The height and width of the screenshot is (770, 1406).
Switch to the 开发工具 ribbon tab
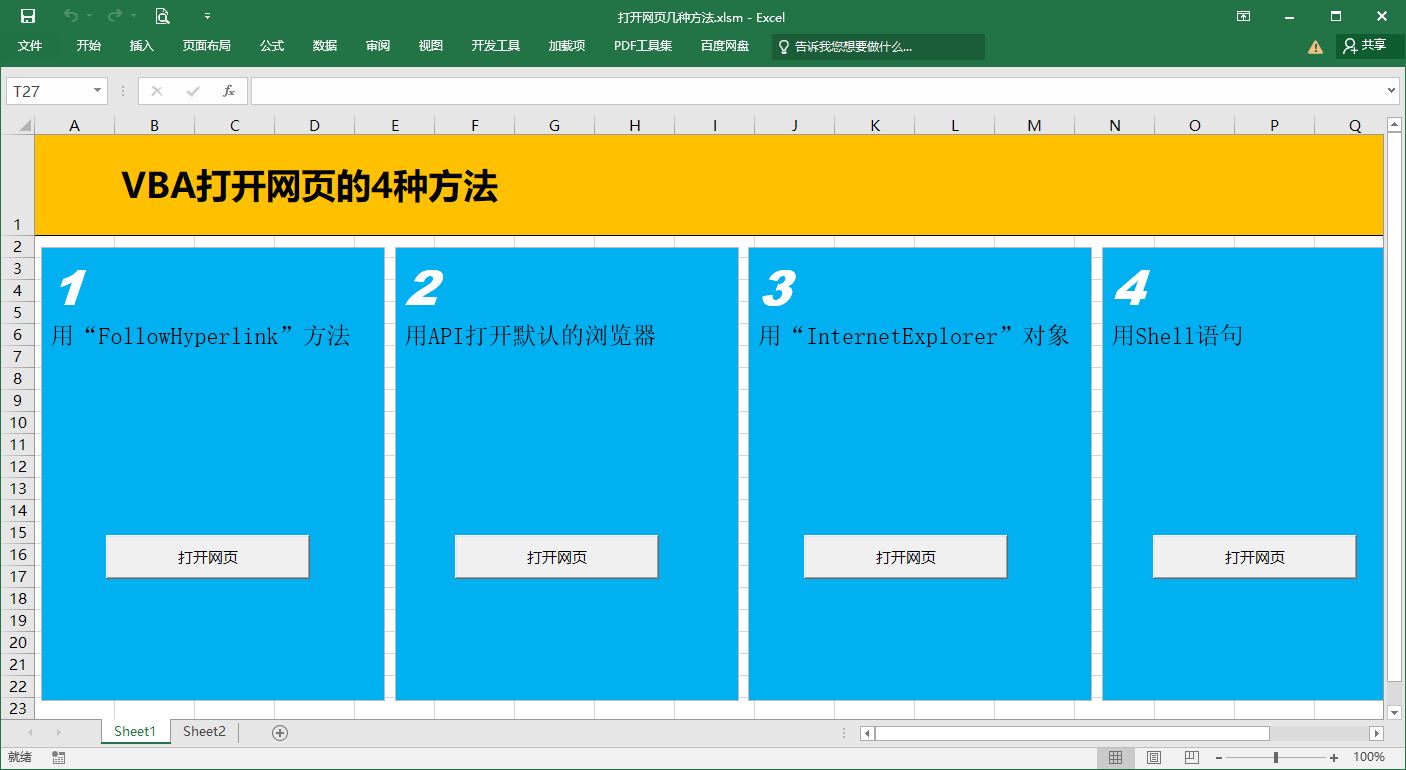point(494,45)
